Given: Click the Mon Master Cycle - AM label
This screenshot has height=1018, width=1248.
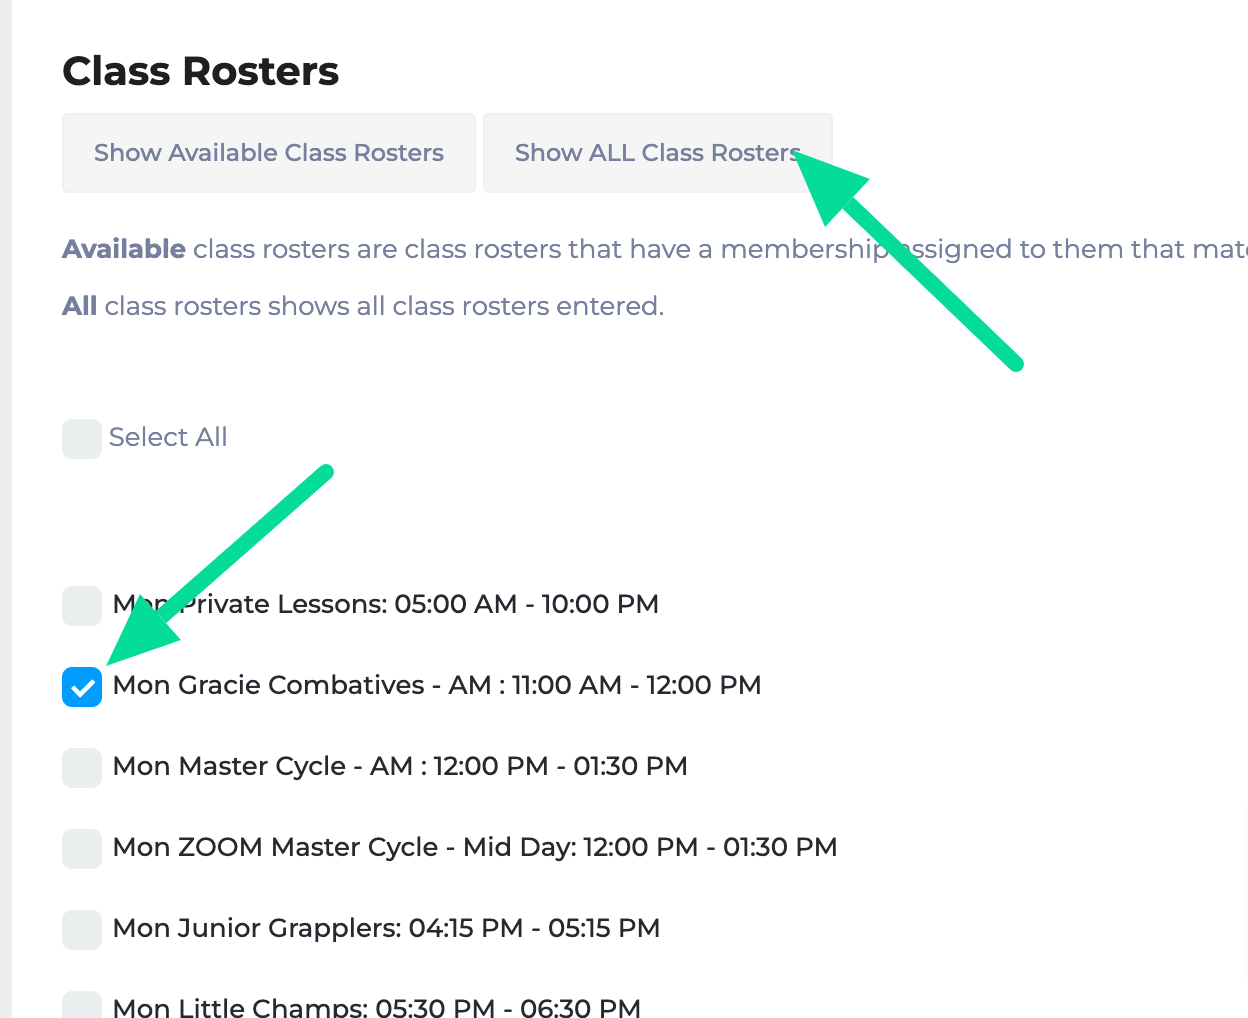Looking at the screenshot, I should tap(400, 766).
